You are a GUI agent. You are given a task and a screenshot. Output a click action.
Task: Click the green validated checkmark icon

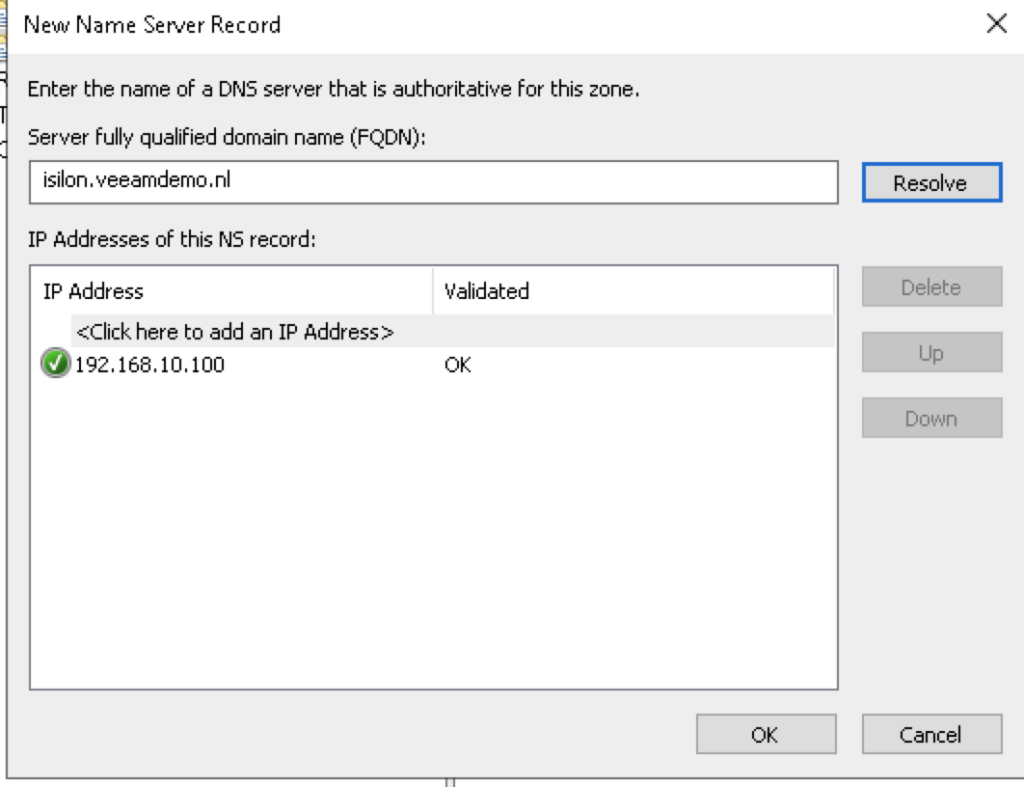[55, 365]
